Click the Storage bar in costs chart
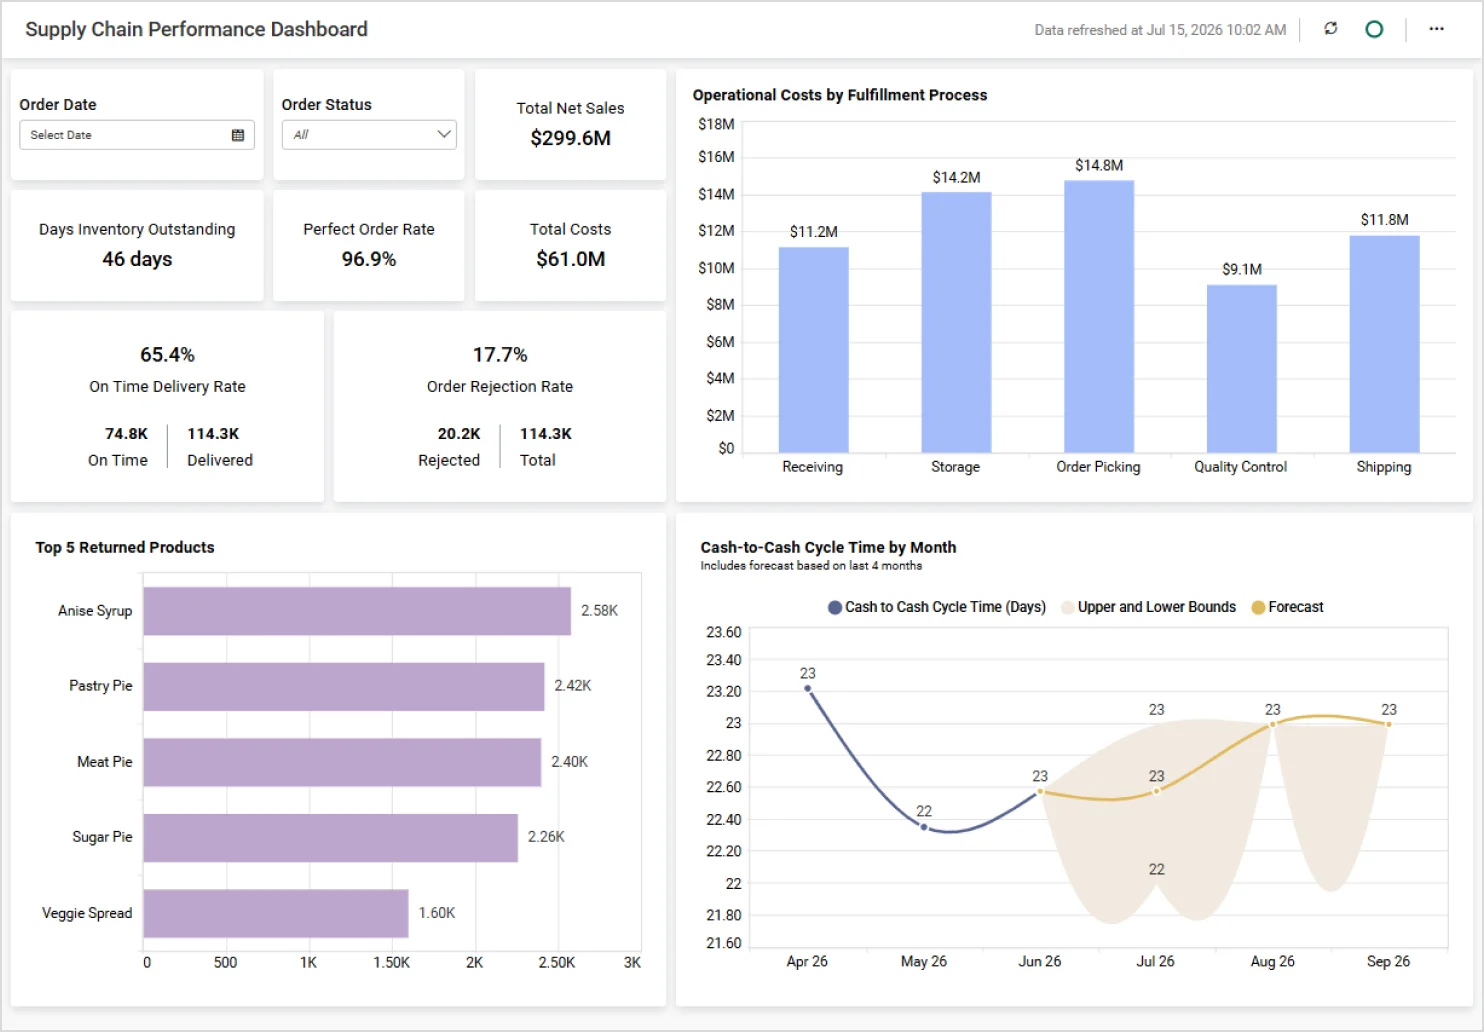This screenshot has width=1484, height=1032. [956, 322]
